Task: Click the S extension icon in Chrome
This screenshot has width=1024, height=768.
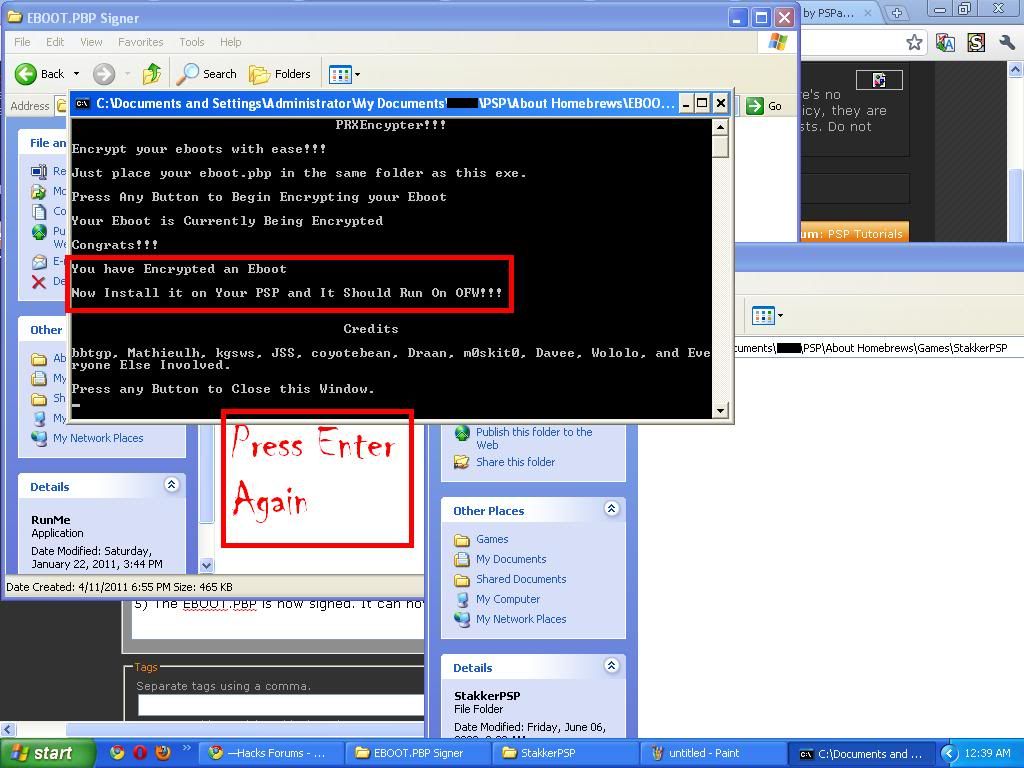Action: pyautogui.click(x=976, y=42)
